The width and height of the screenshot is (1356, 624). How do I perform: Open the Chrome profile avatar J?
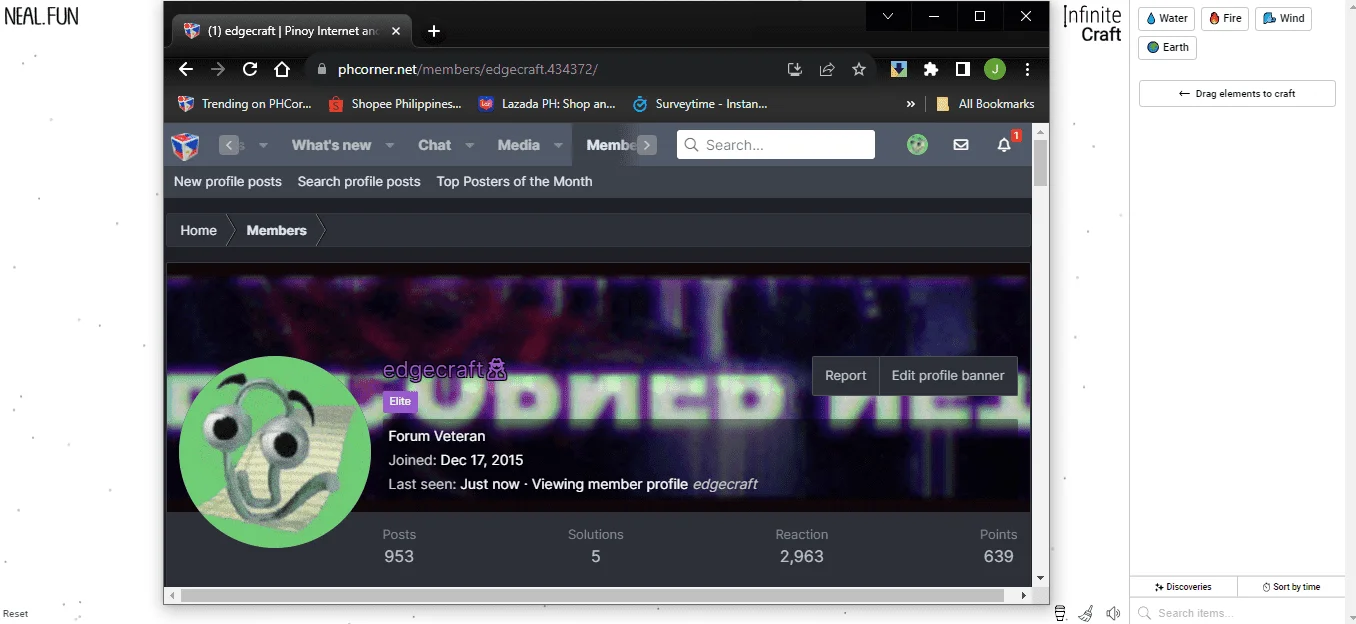coord(994,69)
